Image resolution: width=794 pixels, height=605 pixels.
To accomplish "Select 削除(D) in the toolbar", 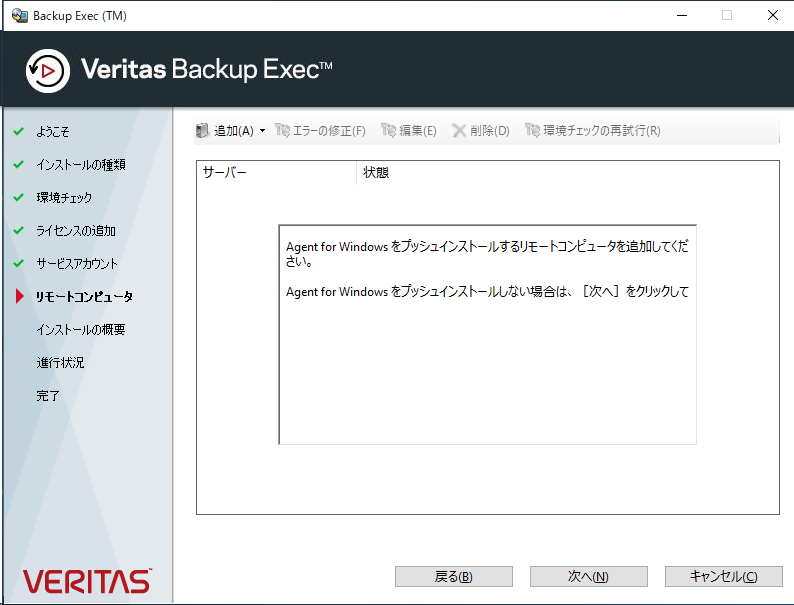I will coord(489,131).
